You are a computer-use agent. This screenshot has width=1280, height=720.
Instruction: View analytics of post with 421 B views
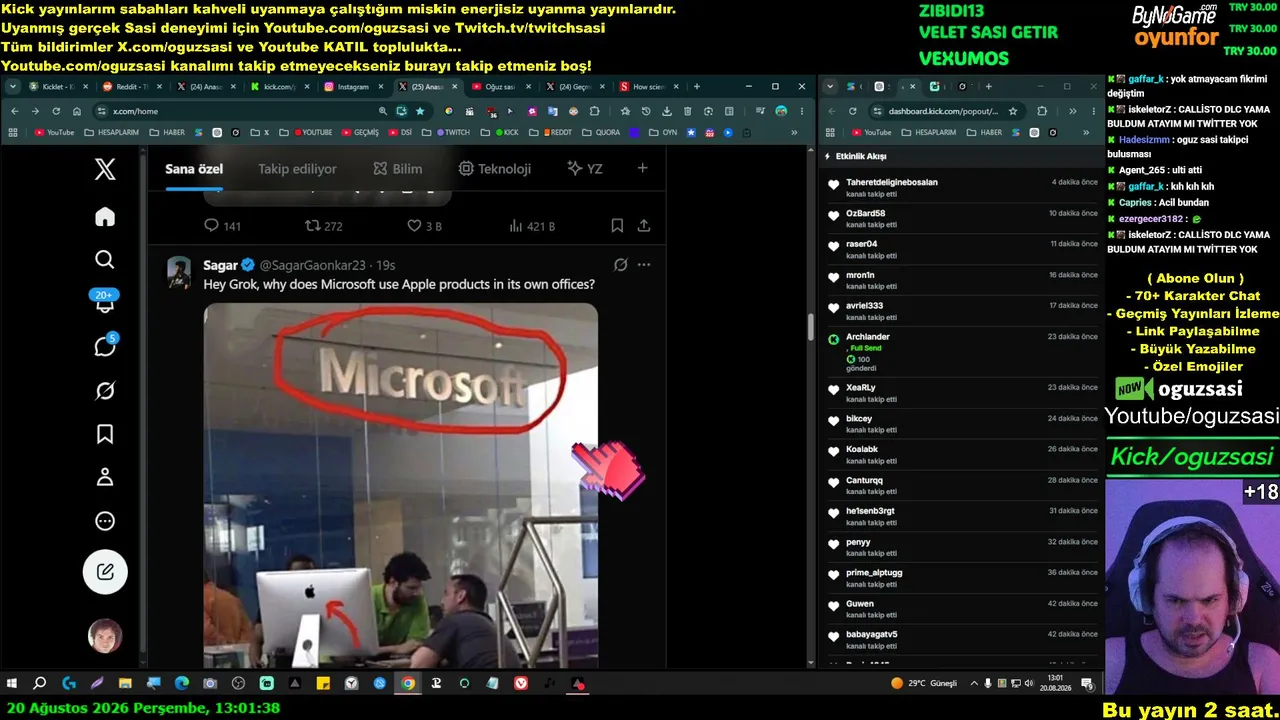[532, 226]
